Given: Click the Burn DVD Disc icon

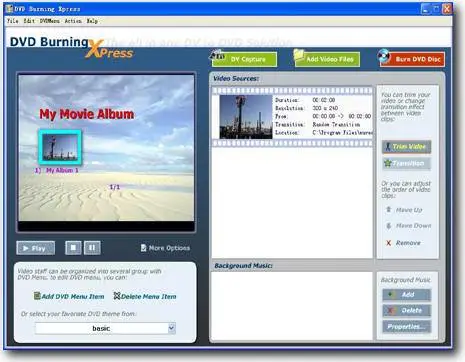Looking at the screenshot, I should click(384, 56).
